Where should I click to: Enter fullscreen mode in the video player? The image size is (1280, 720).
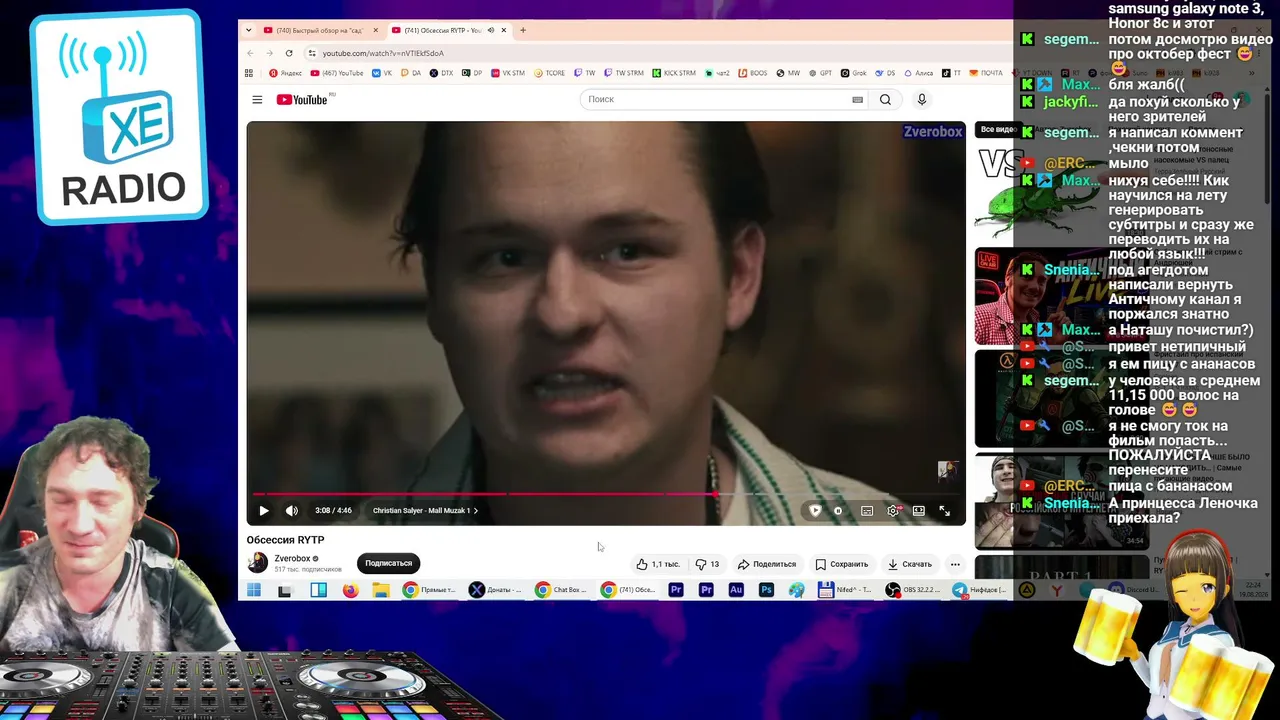coord(944,510)
